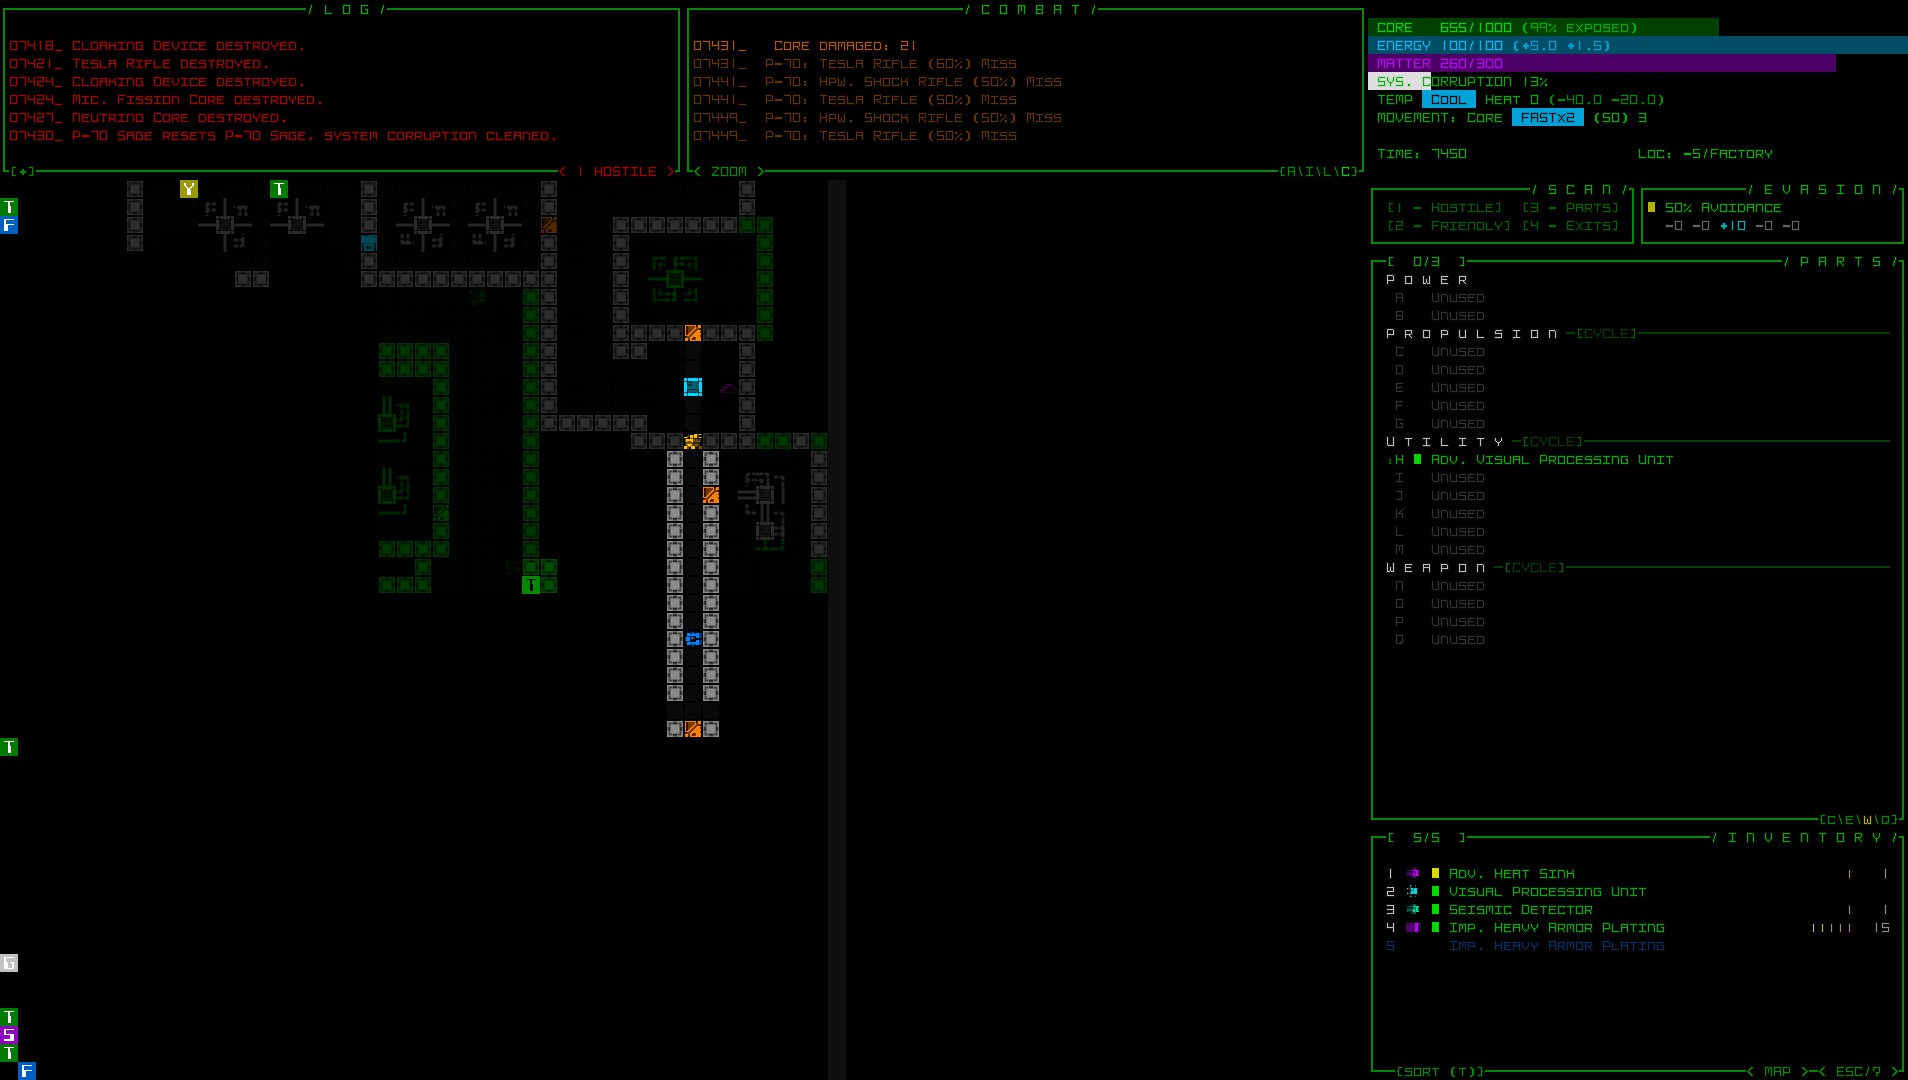Click the yellow Y marker on the map
Screen dimensions: 1908x1080
coord(189,189)
